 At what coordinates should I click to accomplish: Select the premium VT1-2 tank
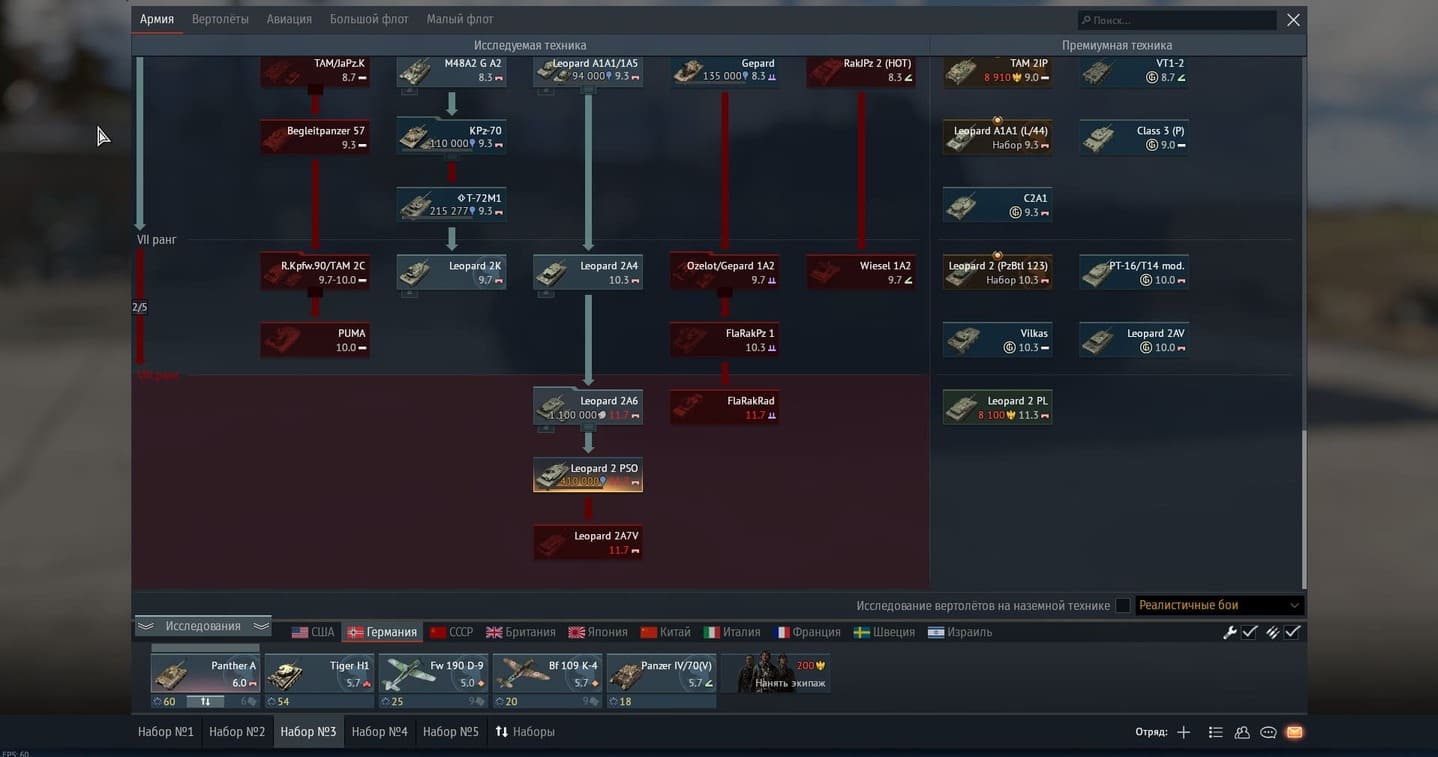point(1134,71)
